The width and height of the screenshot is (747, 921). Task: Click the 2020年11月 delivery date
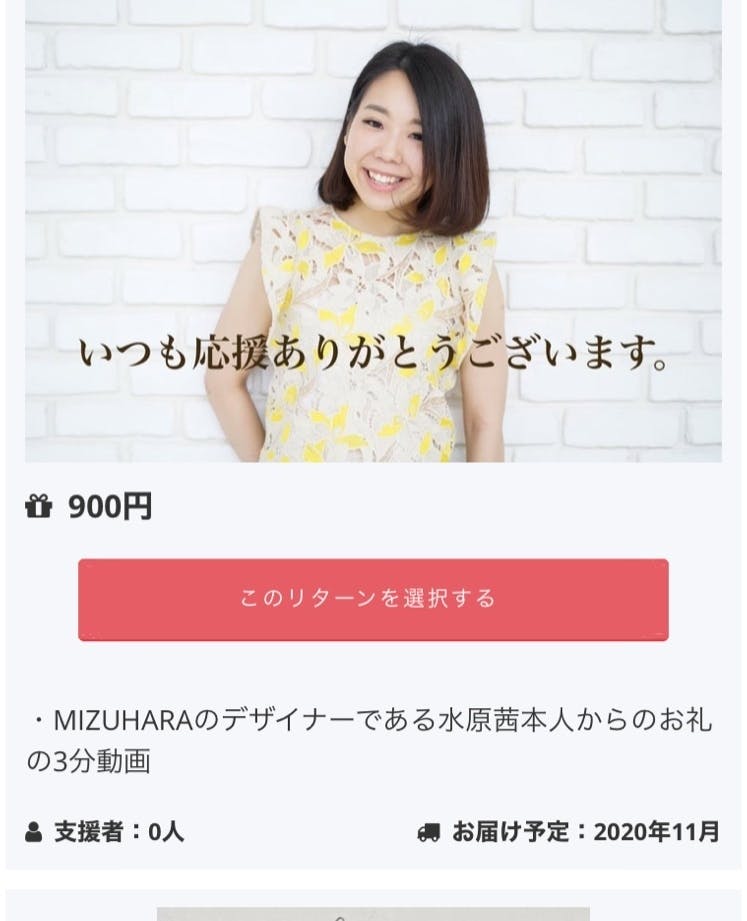[x=657, y=832]
